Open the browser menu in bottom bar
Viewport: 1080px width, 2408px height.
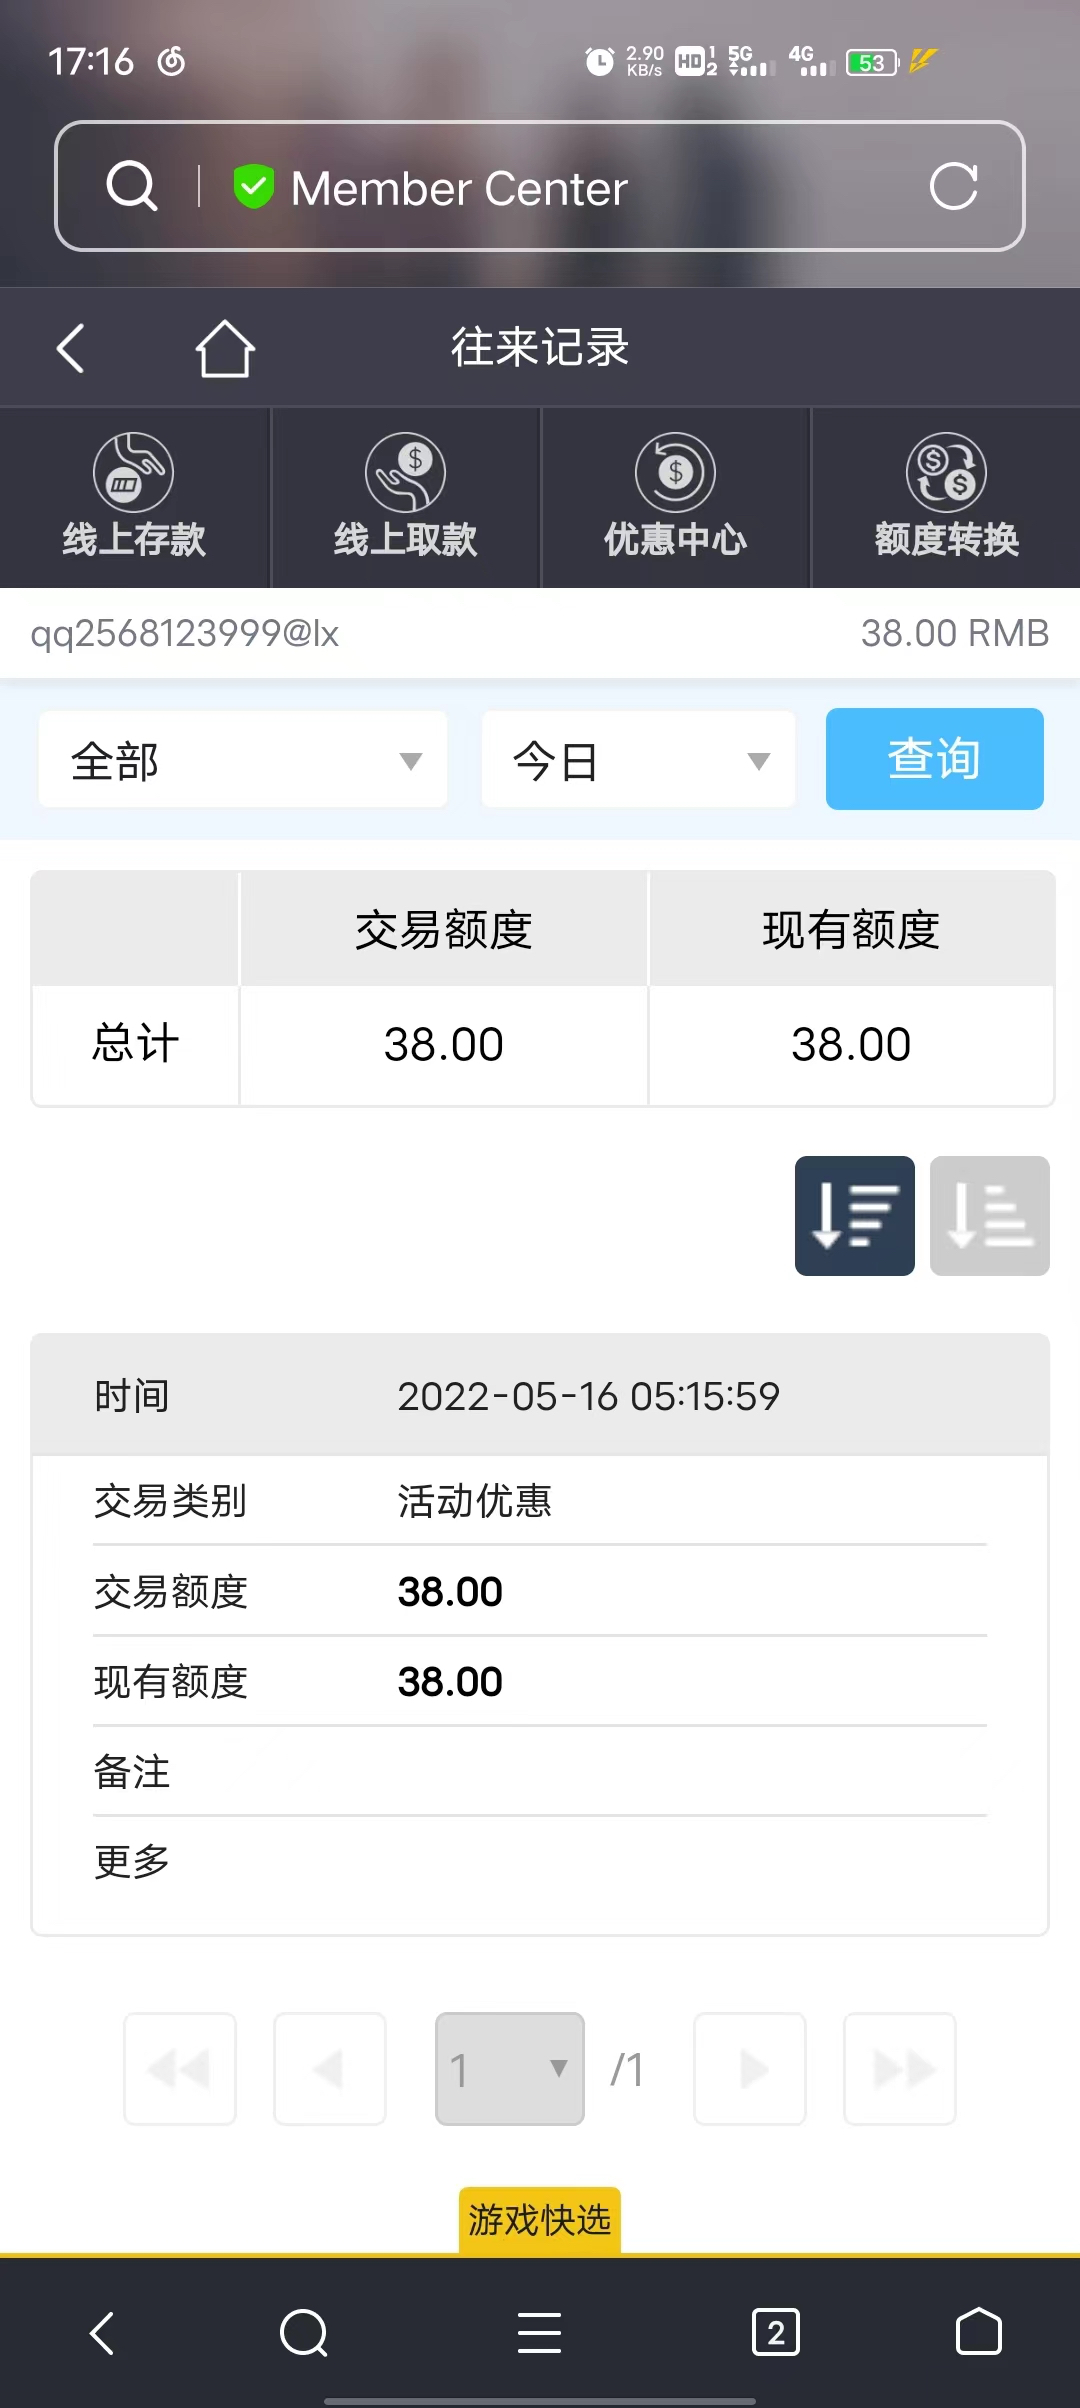pyautogui.click(x=539, y=2333)
